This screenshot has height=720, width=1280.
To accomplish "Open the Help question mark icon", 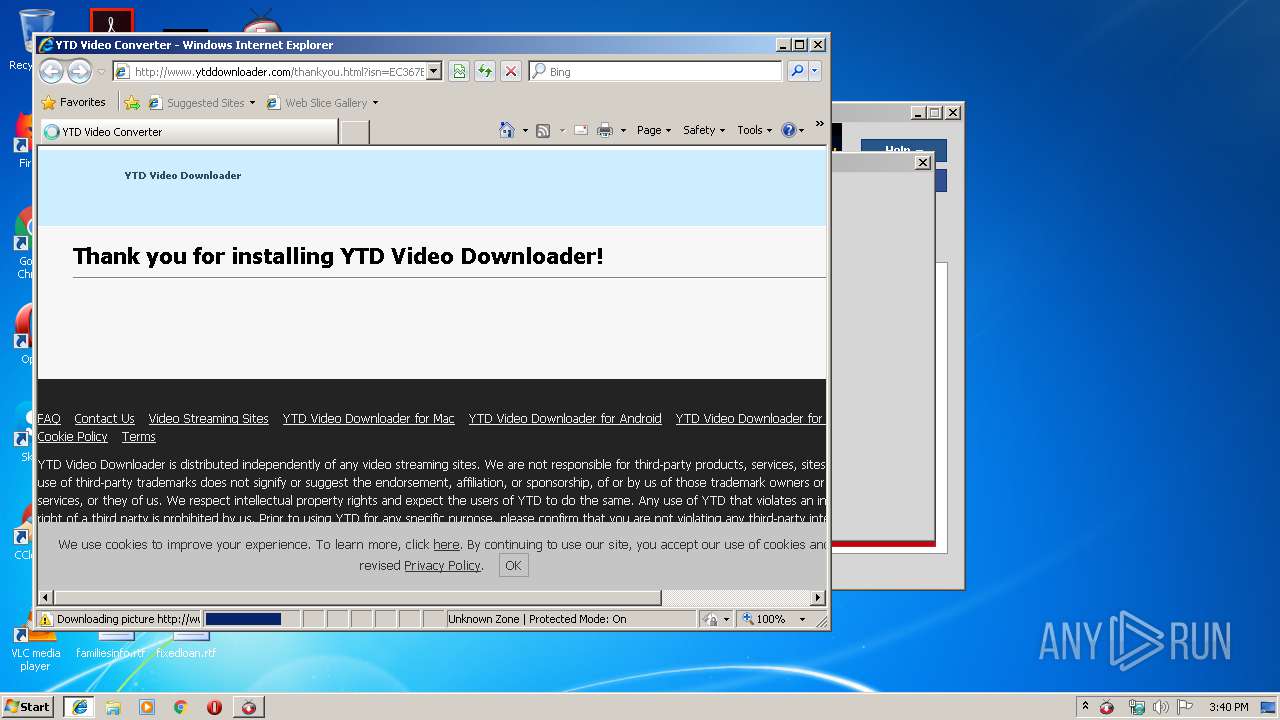I will 788,130.
